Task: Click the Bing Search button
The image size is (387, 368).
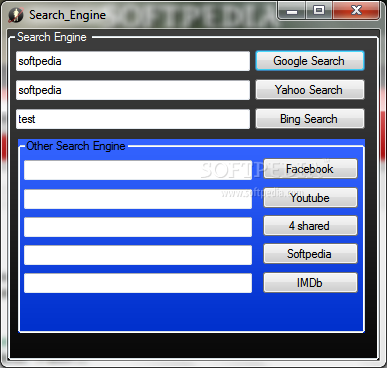Action: [310, 119]
